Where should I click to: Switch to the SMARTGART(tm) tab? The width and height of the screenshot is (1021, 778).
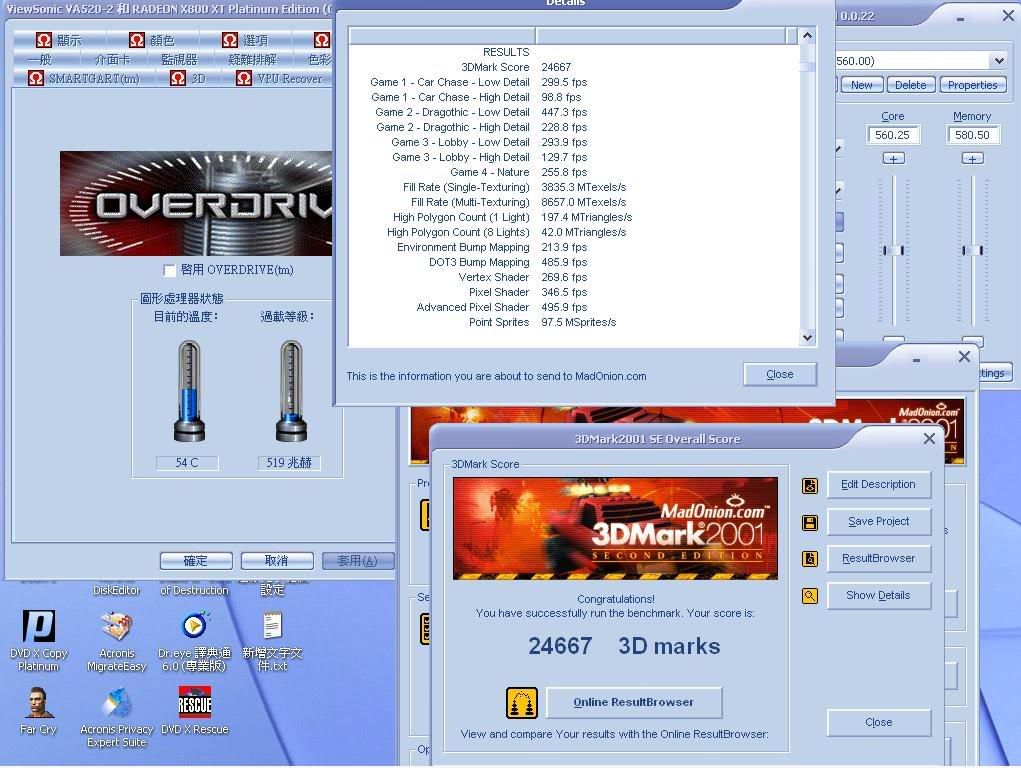[x=84, y=78]
